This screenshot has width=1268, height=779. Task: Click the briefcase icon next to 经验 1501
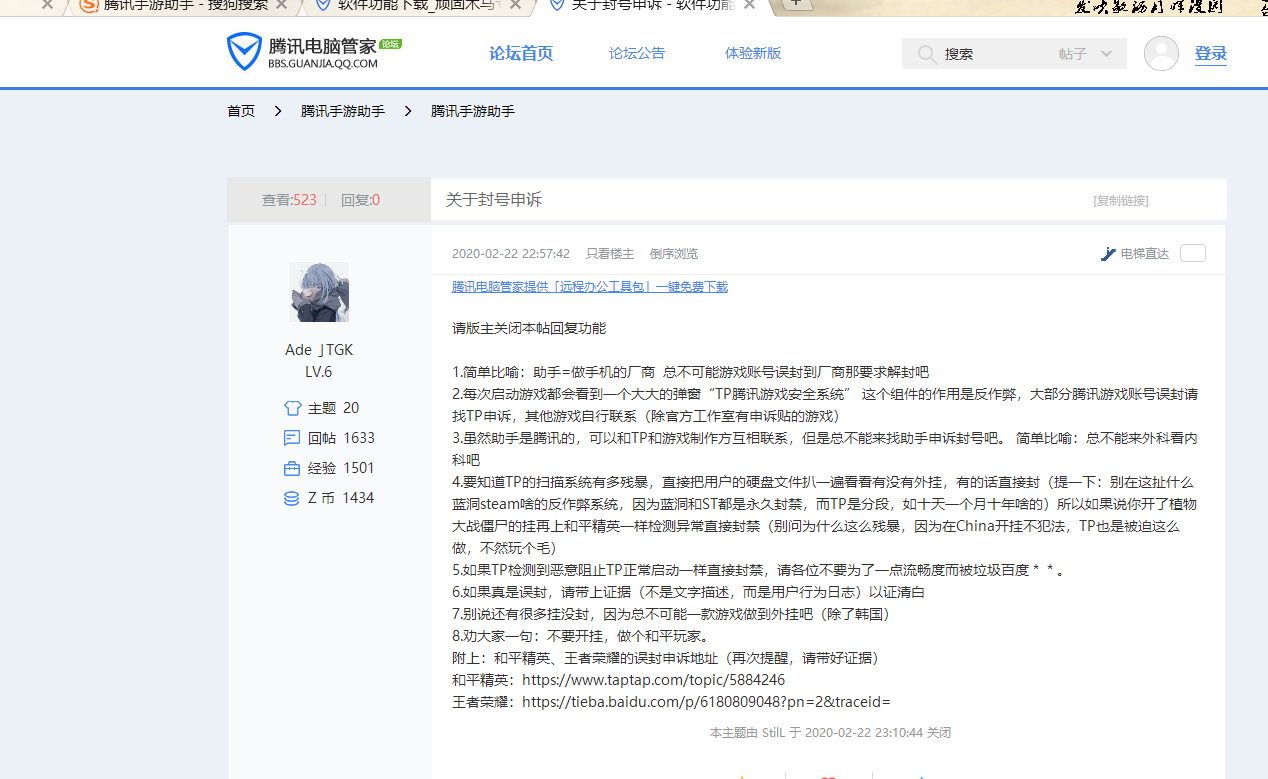(x=292, y=468)
